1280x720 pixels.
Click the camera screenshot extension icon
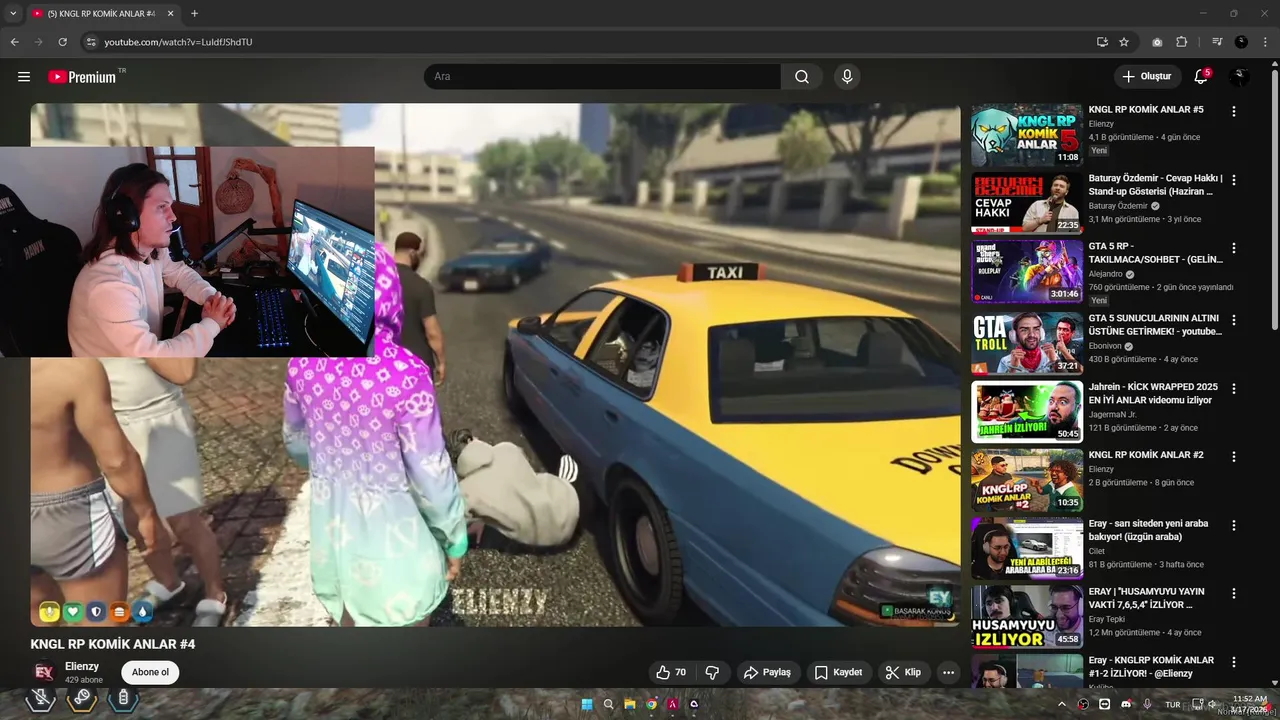point(1157,42)
